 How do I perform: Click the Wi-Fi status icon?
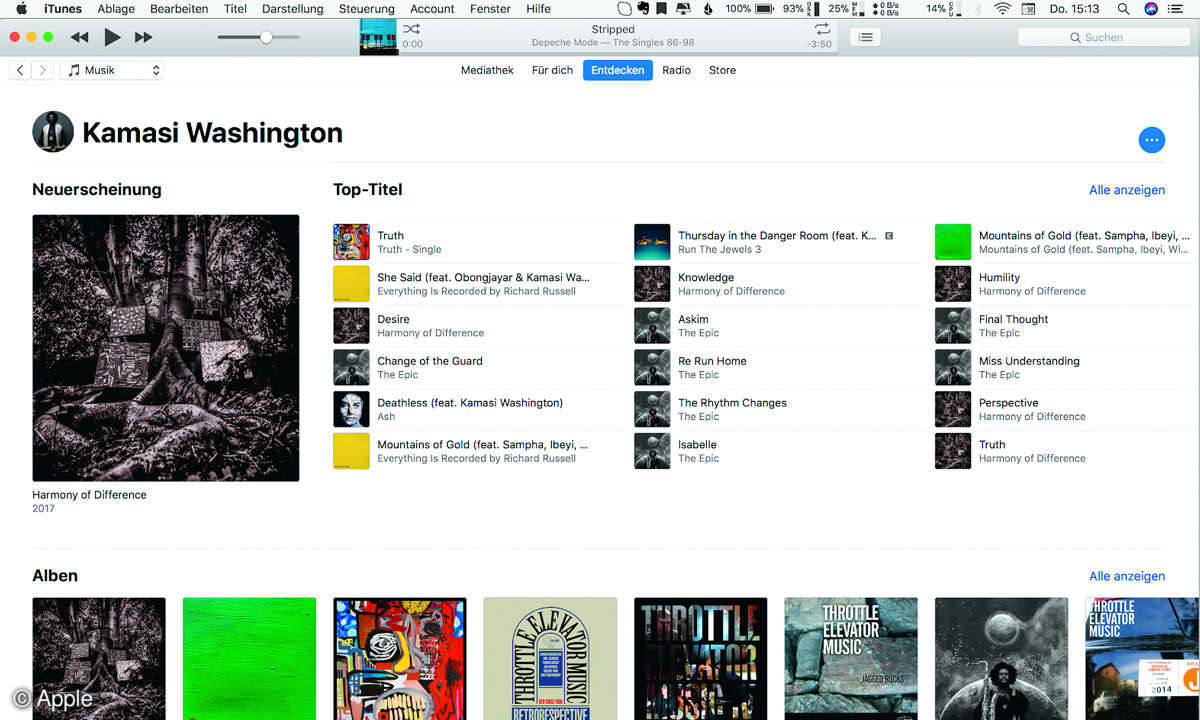(x=1002, y=9)
